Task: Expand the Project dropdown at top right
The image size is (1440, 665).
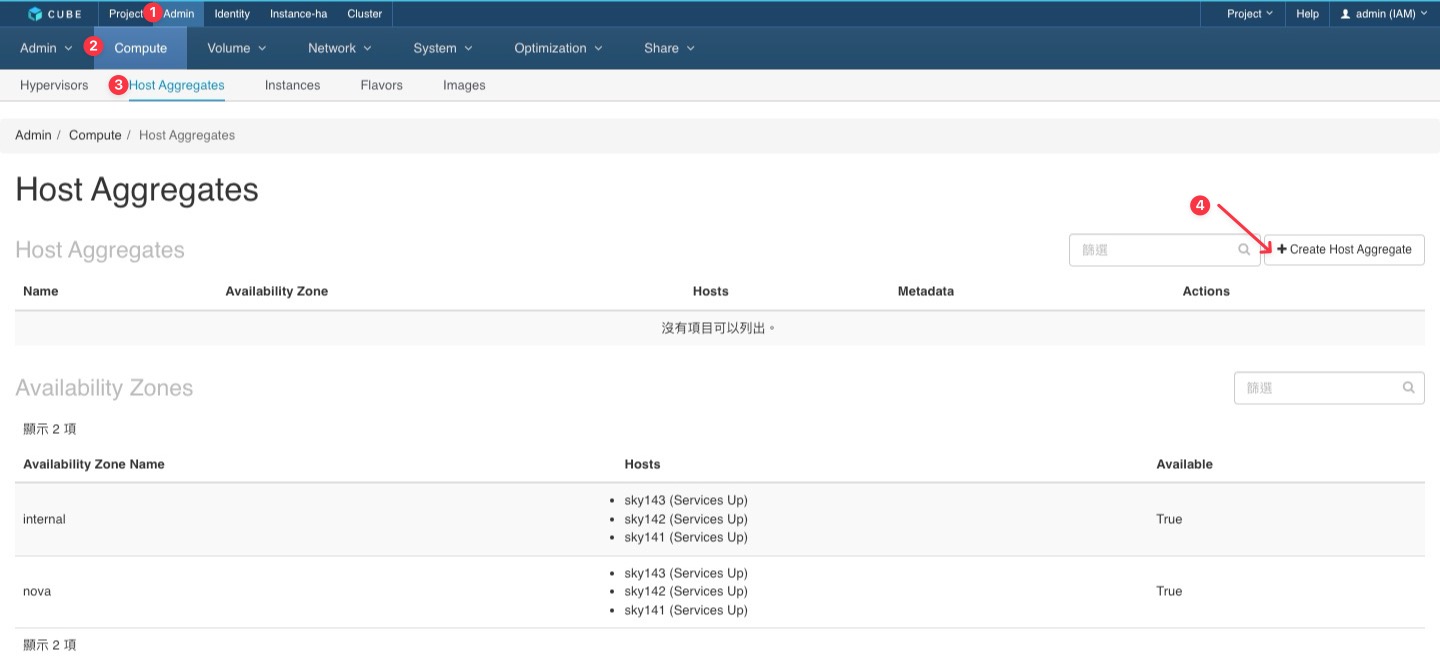Action: 1250,14
